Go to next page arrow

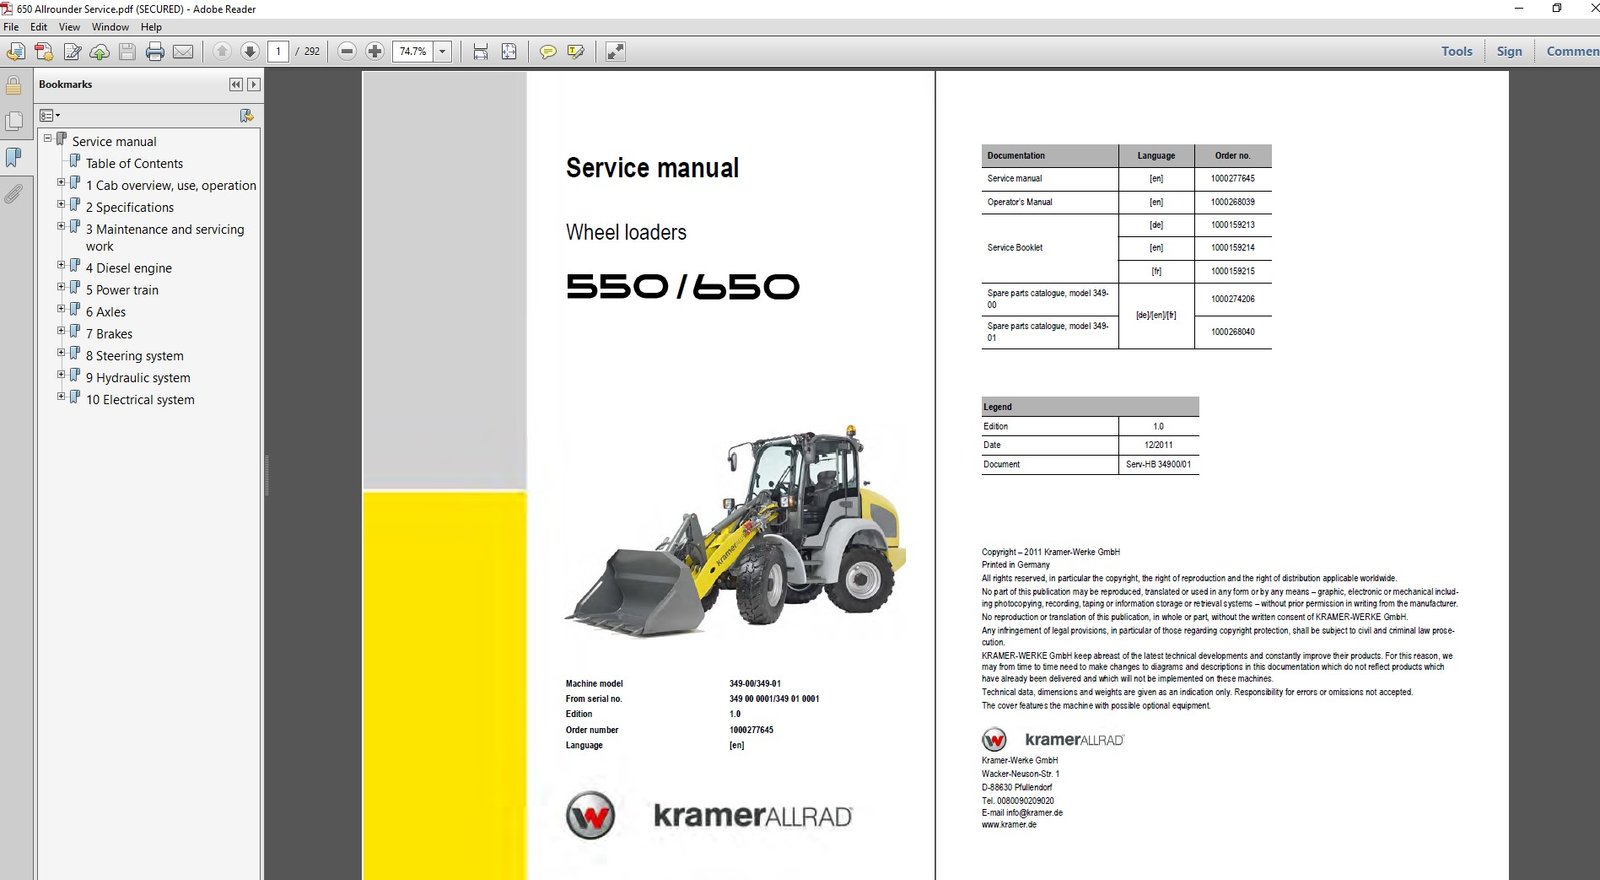pos(250,51)
